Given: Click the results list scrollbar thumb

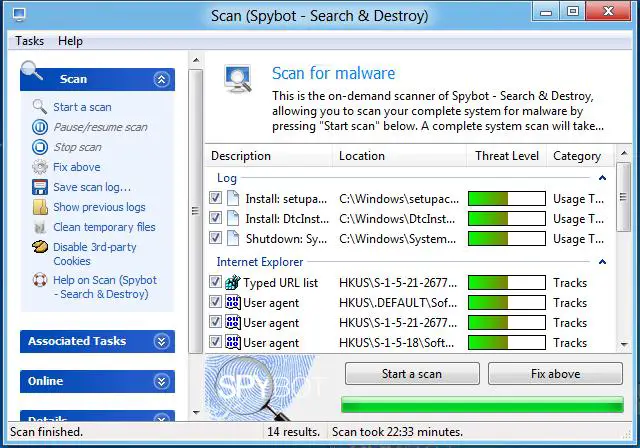Looking at the screenshot, I should [623, 197].
